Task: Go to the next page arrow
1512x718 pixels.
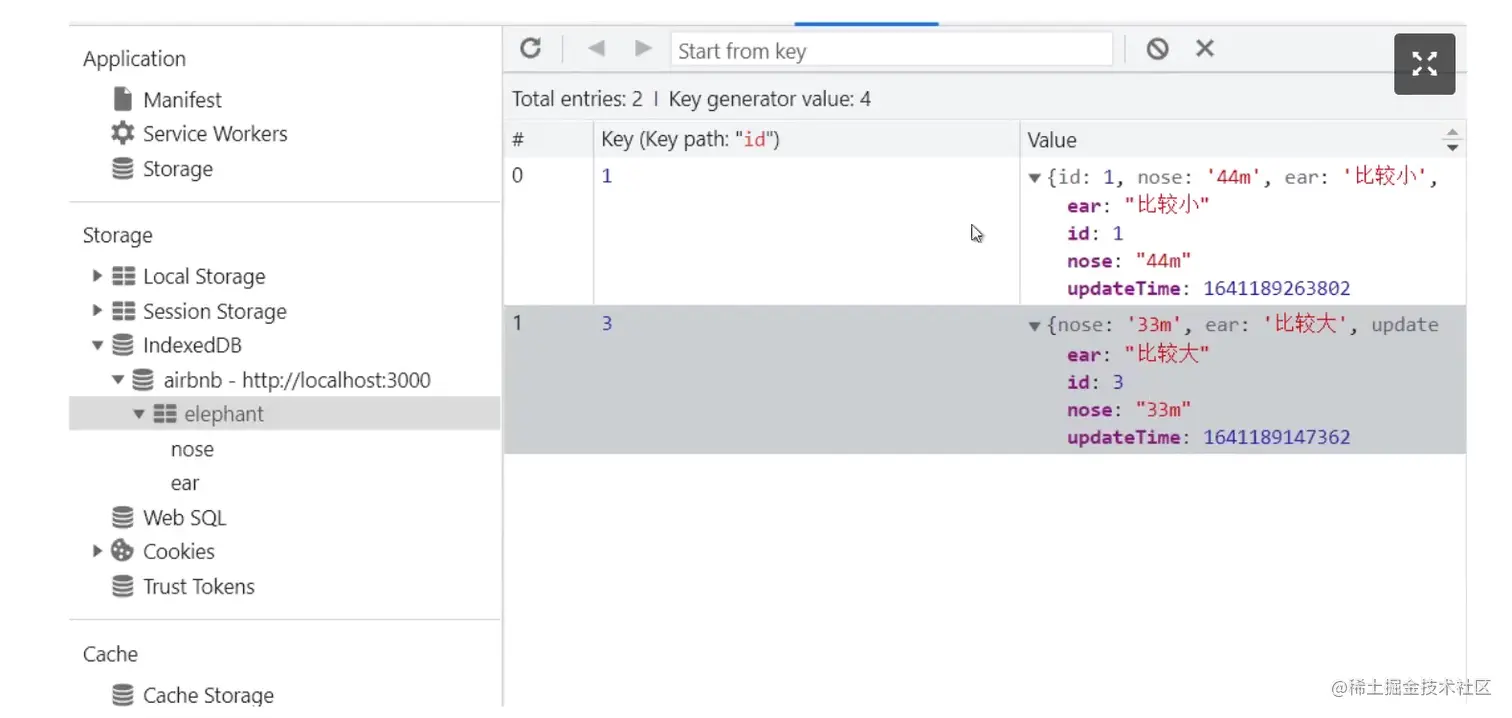Action: pos(643,48)
